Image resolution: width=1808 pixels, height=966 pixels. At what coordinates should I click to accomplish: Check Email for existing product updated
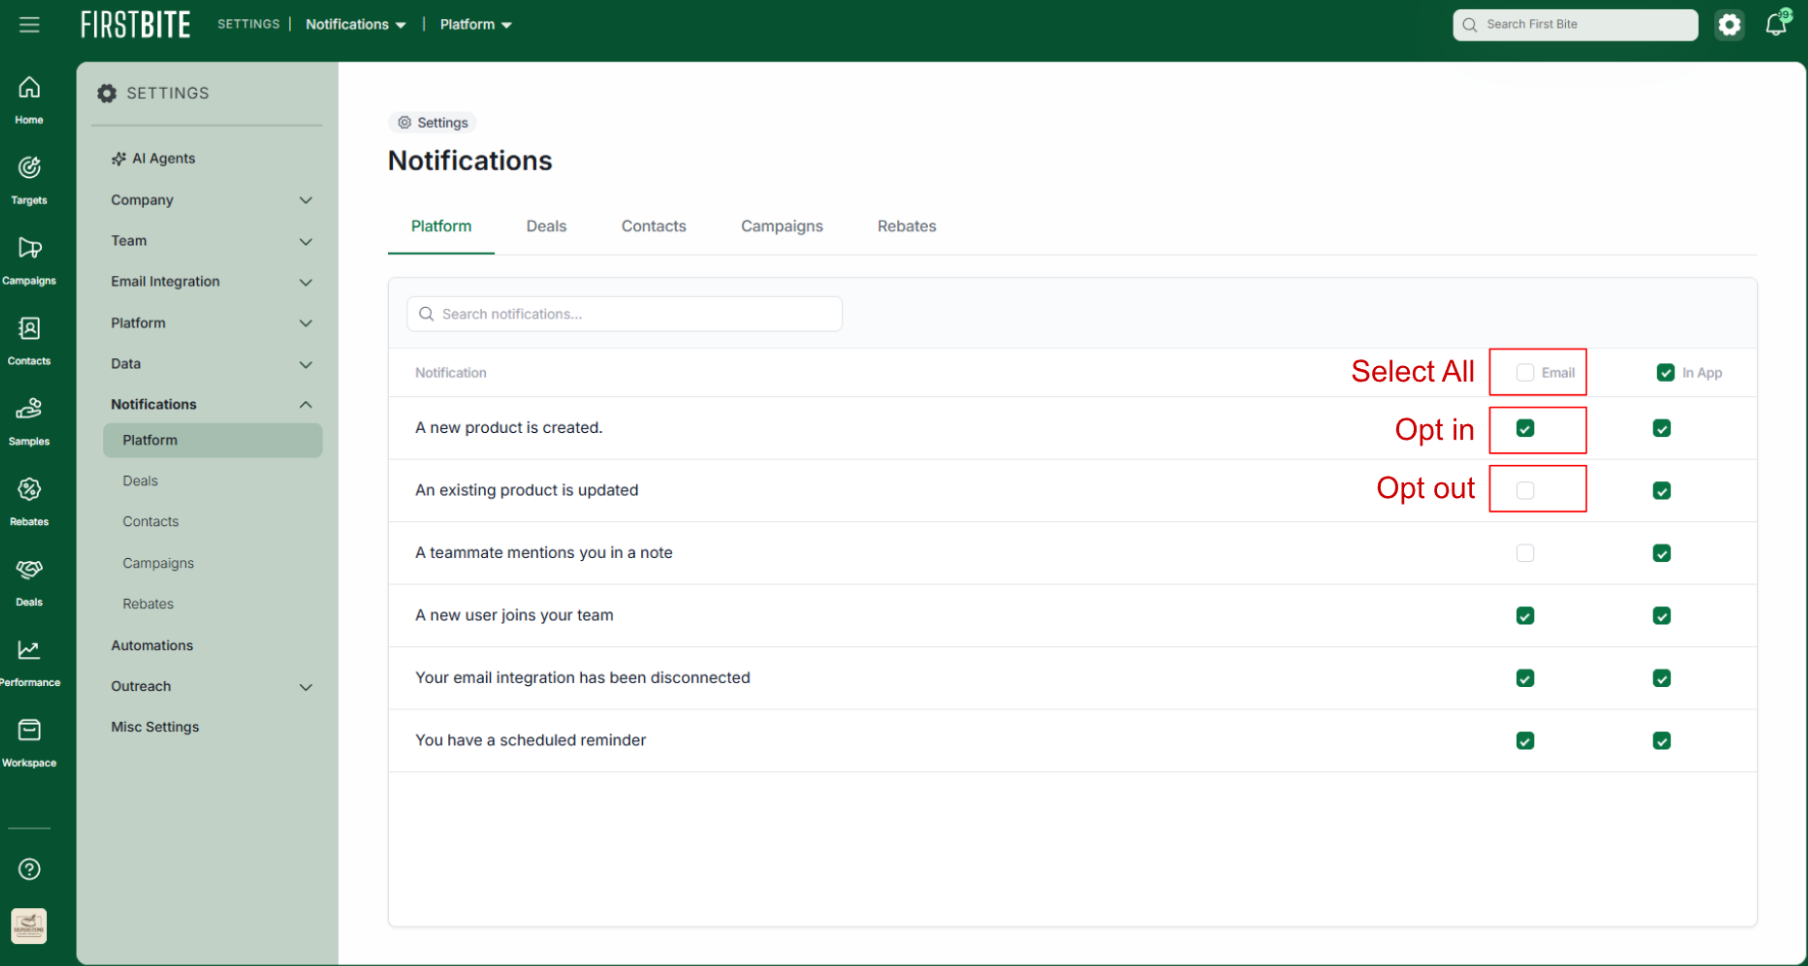(x=1525, y=490)
